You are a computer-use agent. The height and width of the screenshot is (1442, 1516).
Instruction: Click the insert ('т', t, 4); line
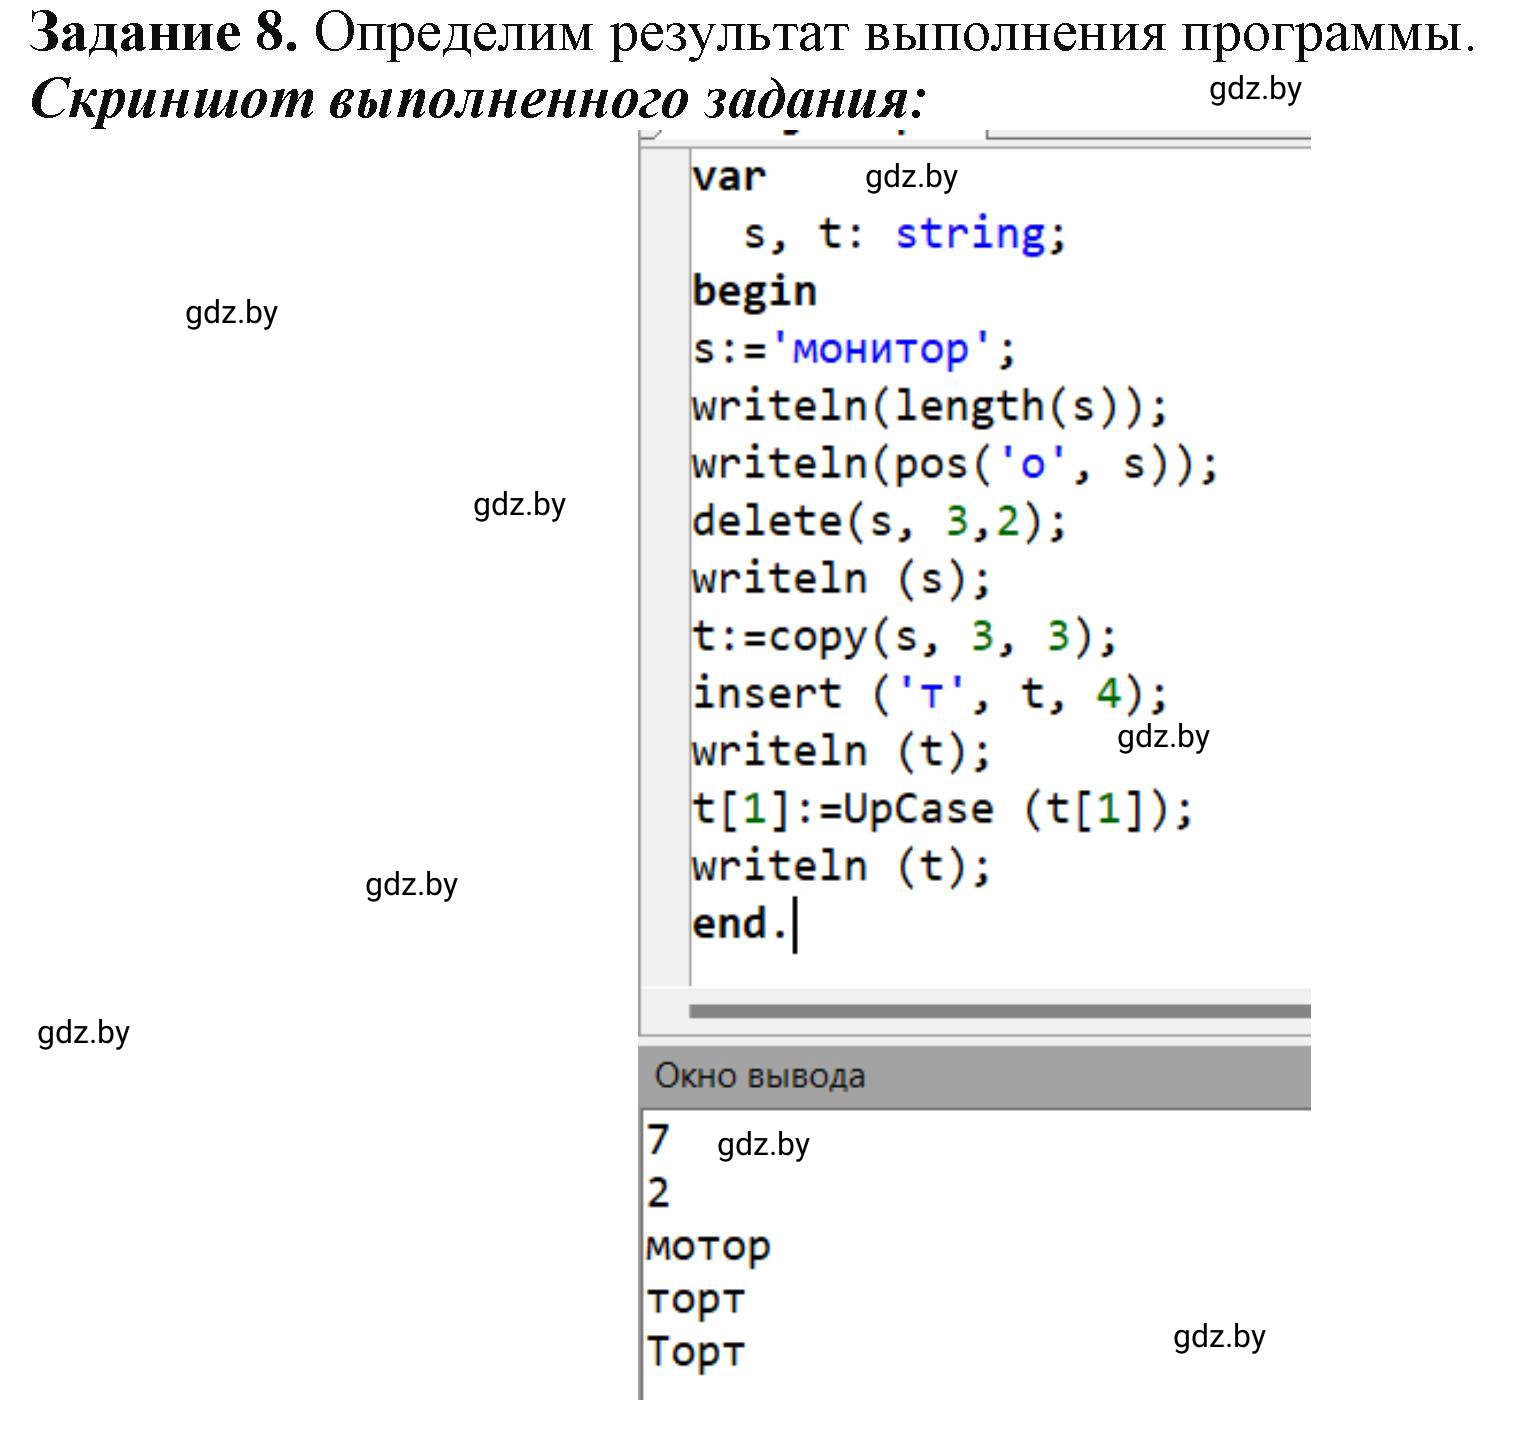930,693
